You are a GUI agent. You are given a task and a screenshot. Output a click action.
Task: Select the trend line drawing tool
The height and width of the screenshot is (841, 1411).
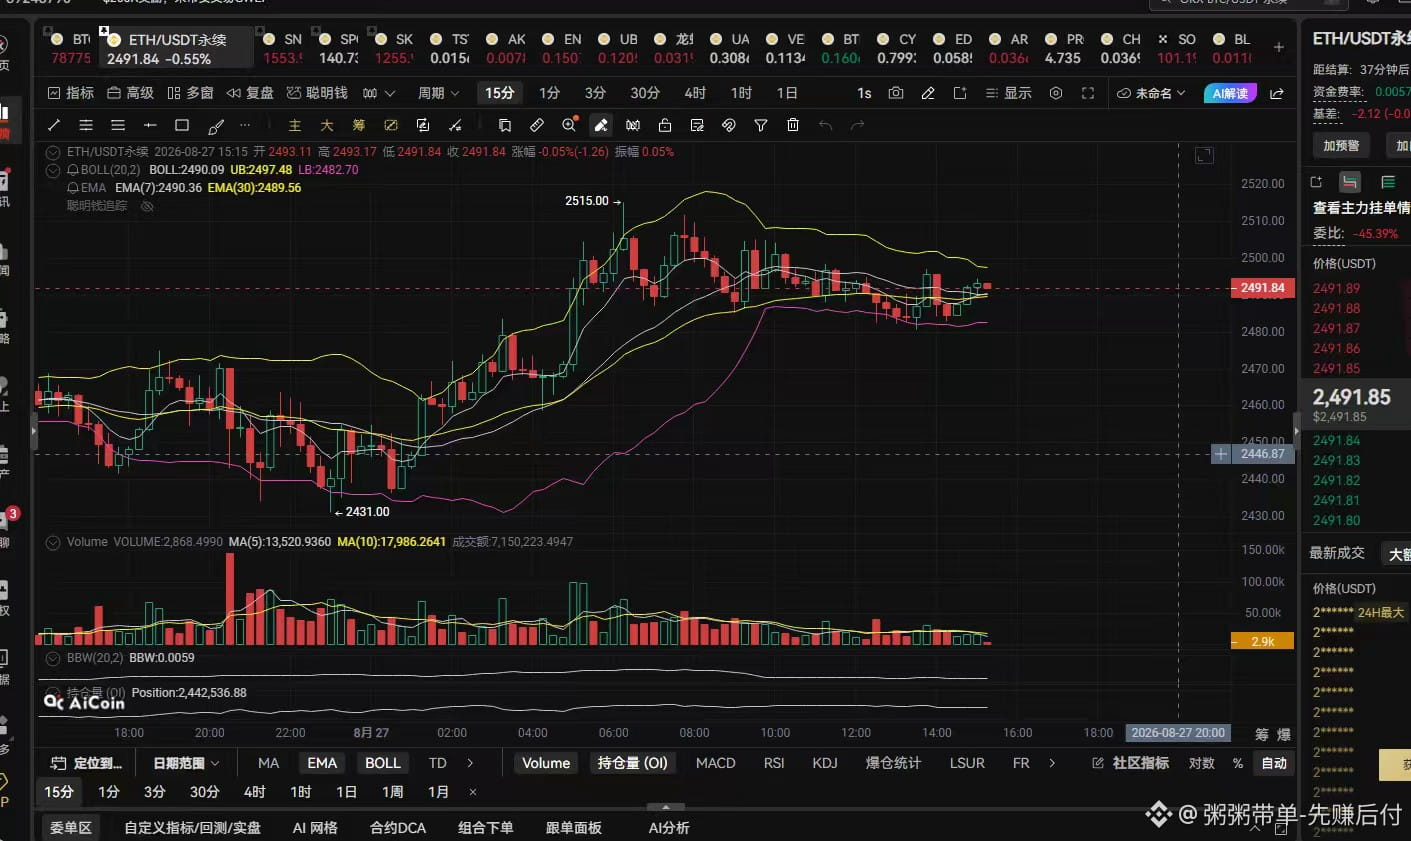[54, 125]
